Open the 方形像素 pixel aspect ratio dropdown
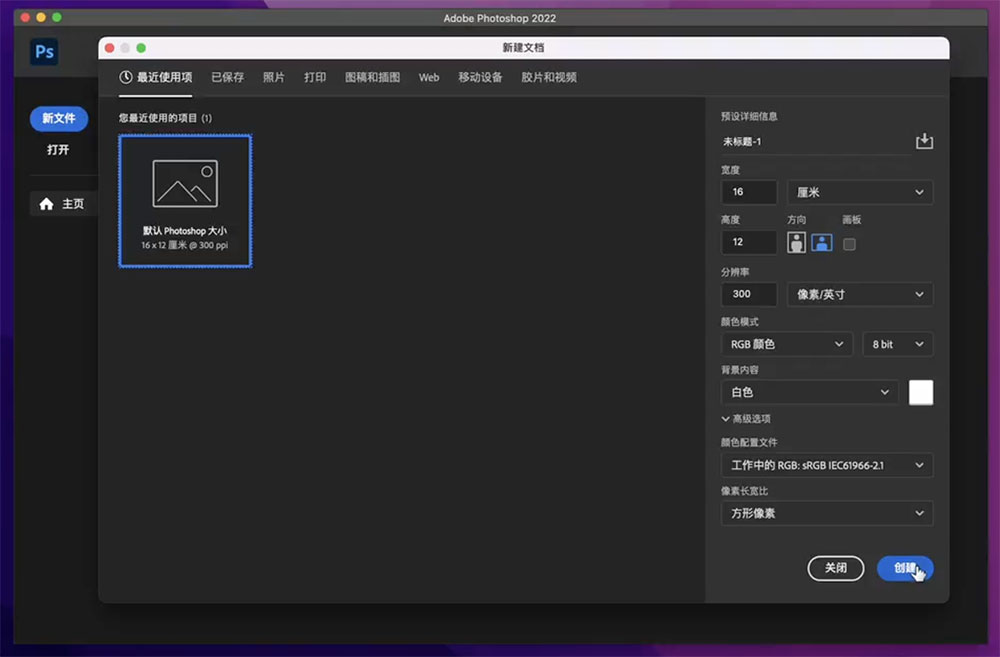 tap(827, 513)
